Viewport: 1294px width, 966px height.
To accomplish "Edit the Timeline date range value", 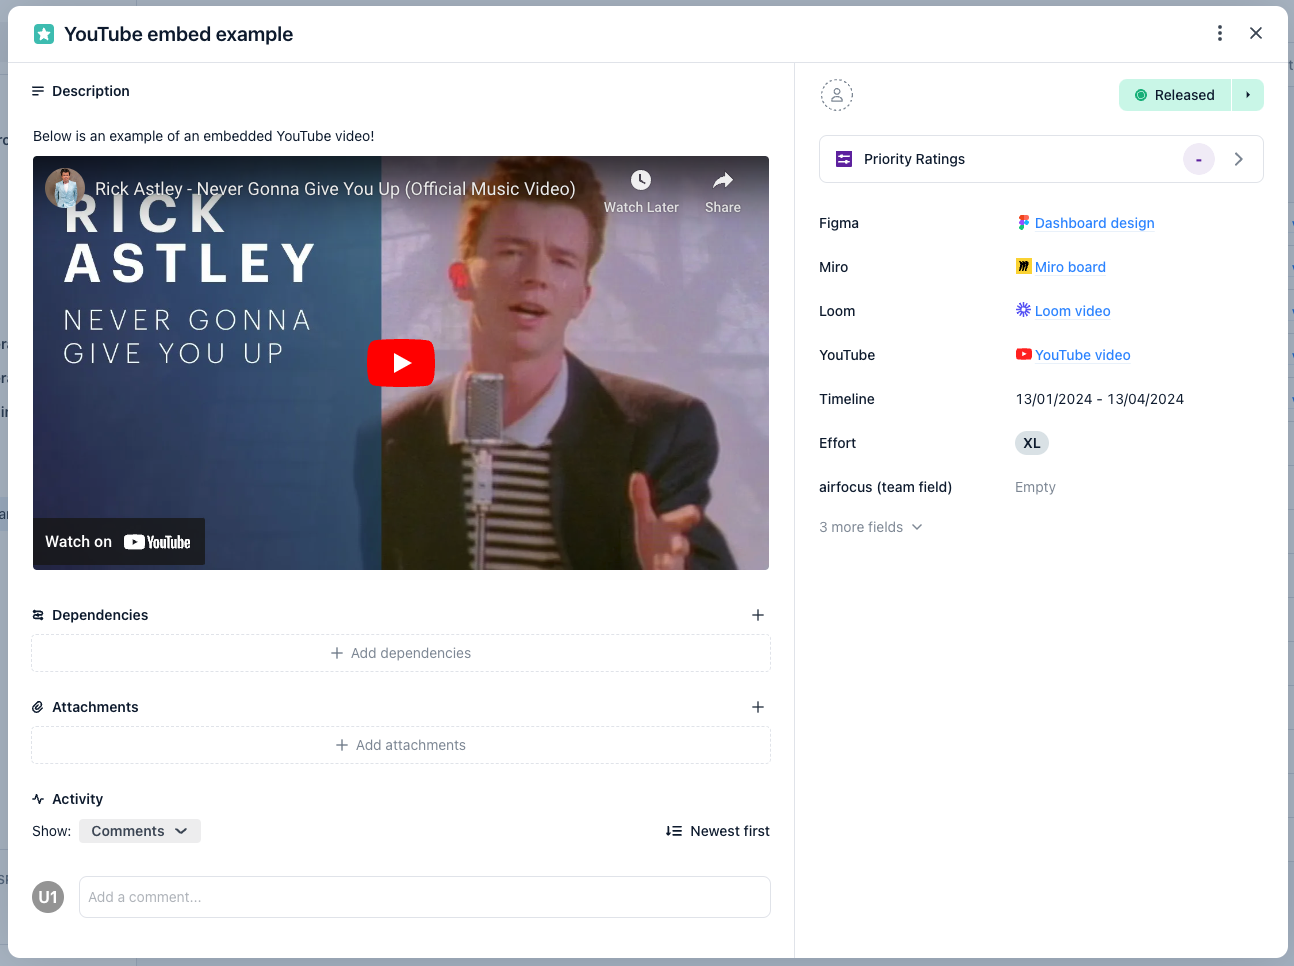I will tap(1100, 399).
